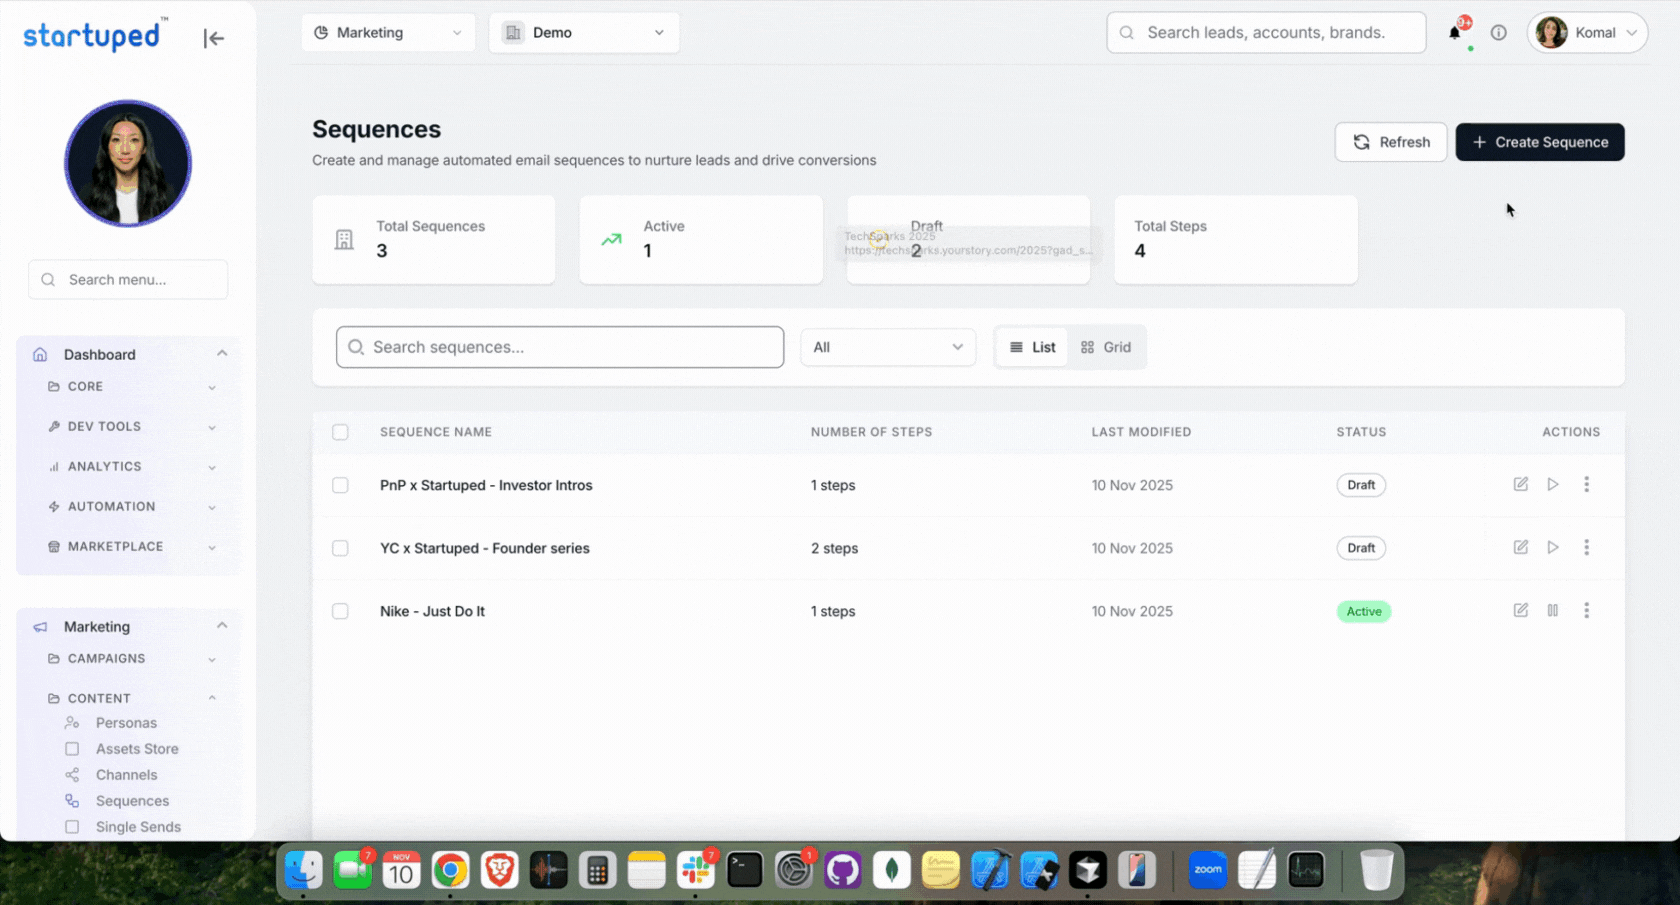Refresh the sequences list

click(x=1390, y=142)
